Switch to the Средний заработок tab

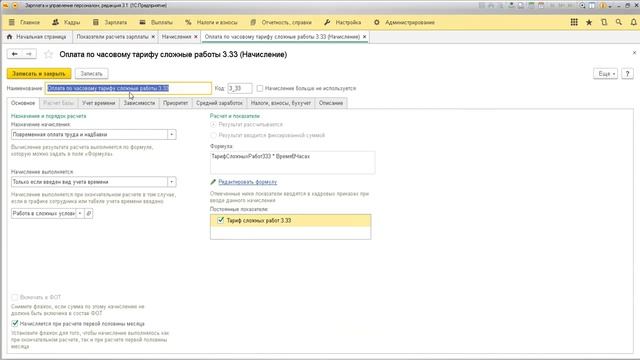[219, 103]
